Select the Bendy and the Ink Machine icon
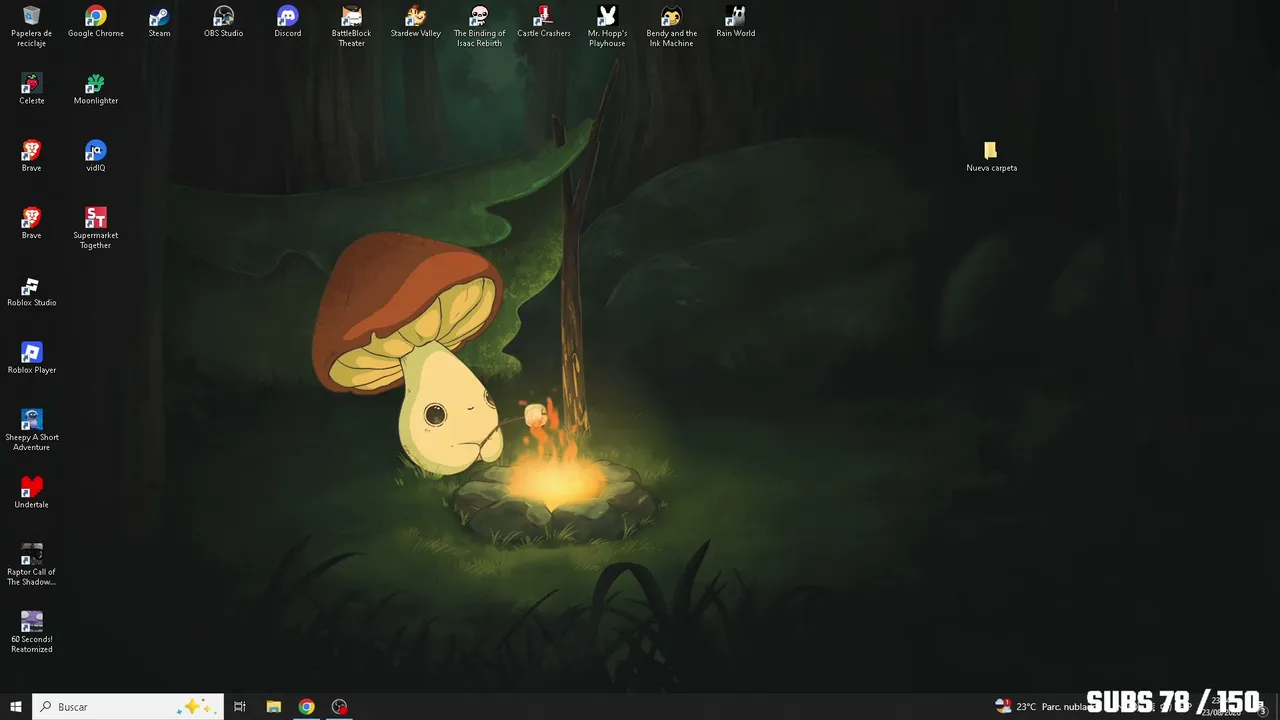Screen dimensions: 1280x720 pos(671,26)
